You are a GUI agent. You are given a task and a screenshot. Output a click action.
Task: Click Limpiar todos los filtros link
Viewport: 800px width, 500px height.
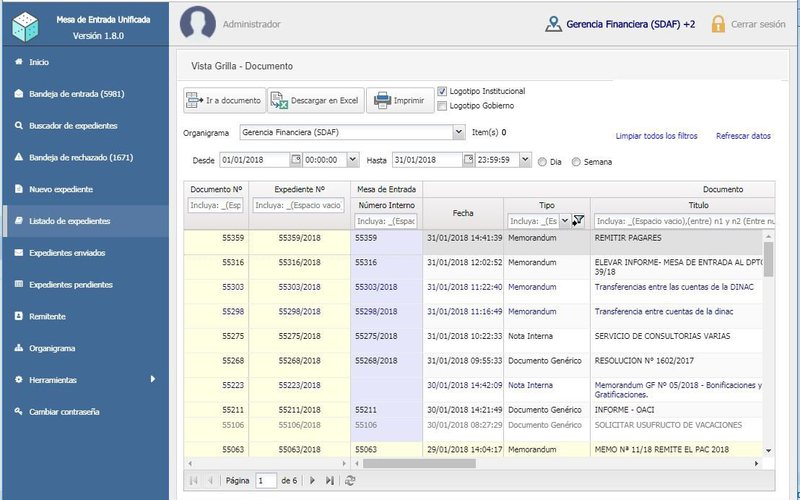[x=656, y=136]
